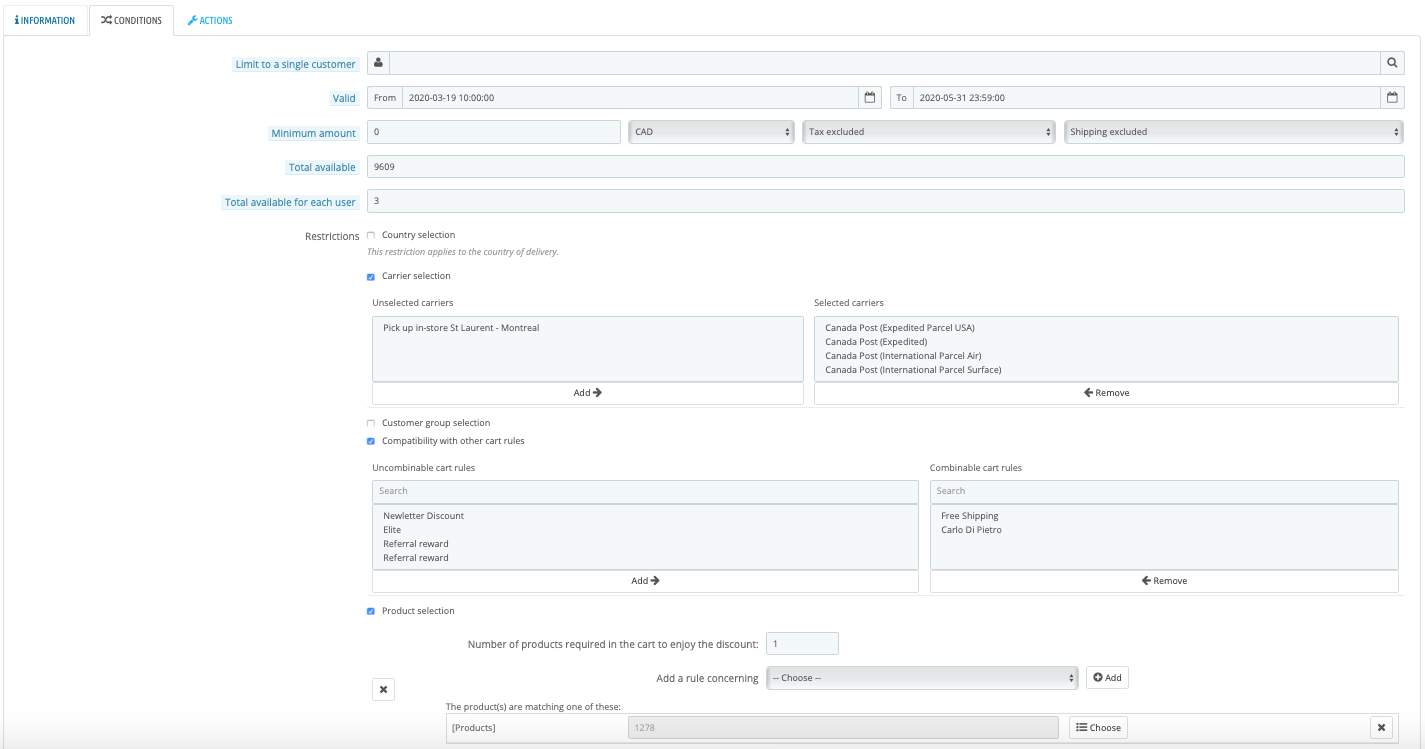The height and width of the screenshot is (749, 1425).
Task: Uncheck the Carrier selection checkbox
Action: point(371,276)
